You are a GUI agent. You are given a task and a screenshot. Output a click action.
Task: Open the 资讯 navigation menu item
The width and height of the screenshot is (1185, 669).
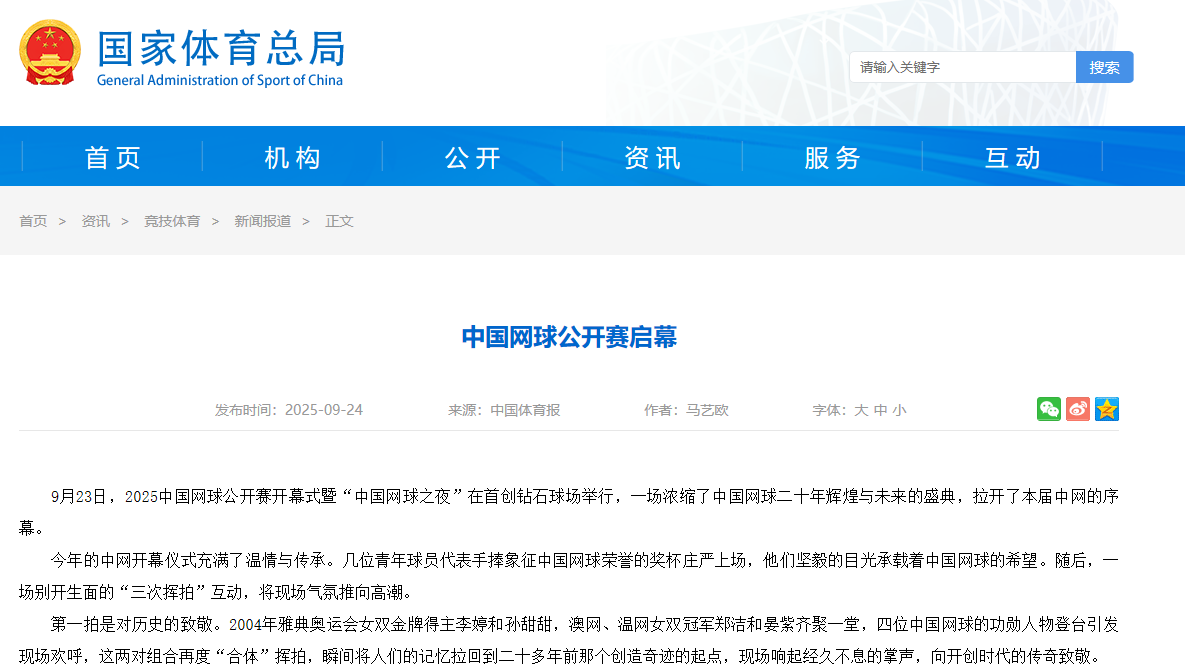point(653,157)
